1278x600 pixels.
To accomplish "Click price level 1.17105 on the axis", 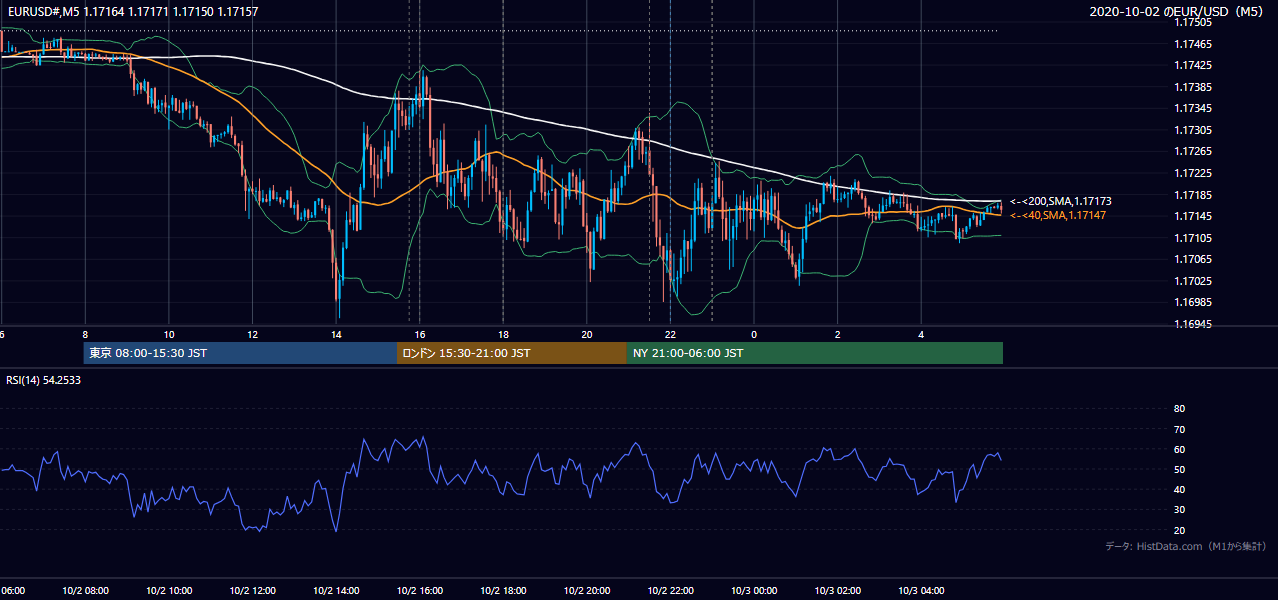I will tap(1192, 237).
